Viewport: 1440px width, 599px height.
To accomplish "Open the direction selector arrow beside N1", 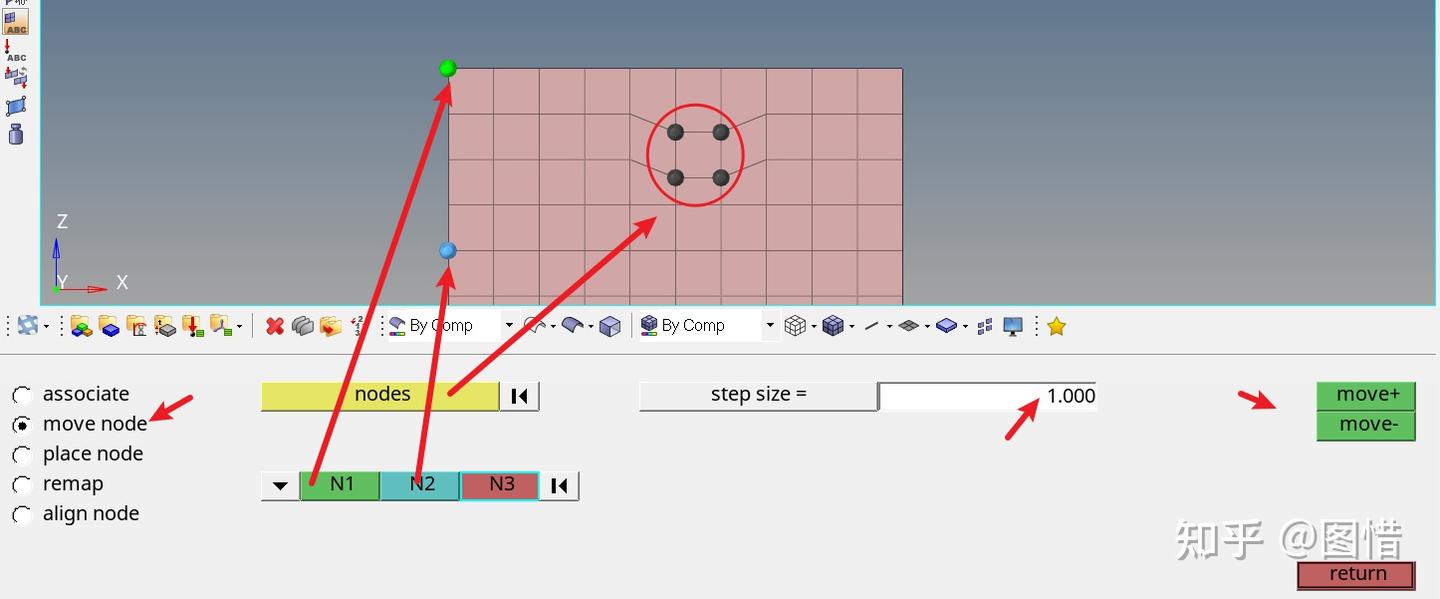I will pyautogui.click(x=280, y=486).
